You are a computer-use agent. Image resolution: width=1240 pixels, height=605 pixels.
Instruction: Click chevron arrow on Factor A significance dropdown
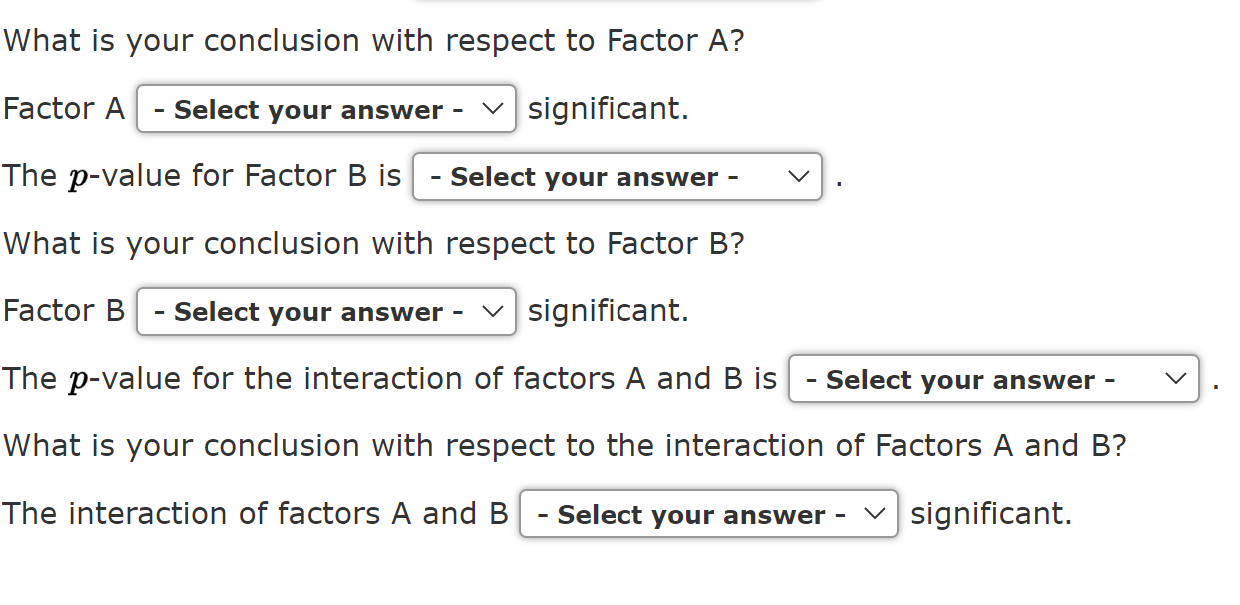click(491, 109)
